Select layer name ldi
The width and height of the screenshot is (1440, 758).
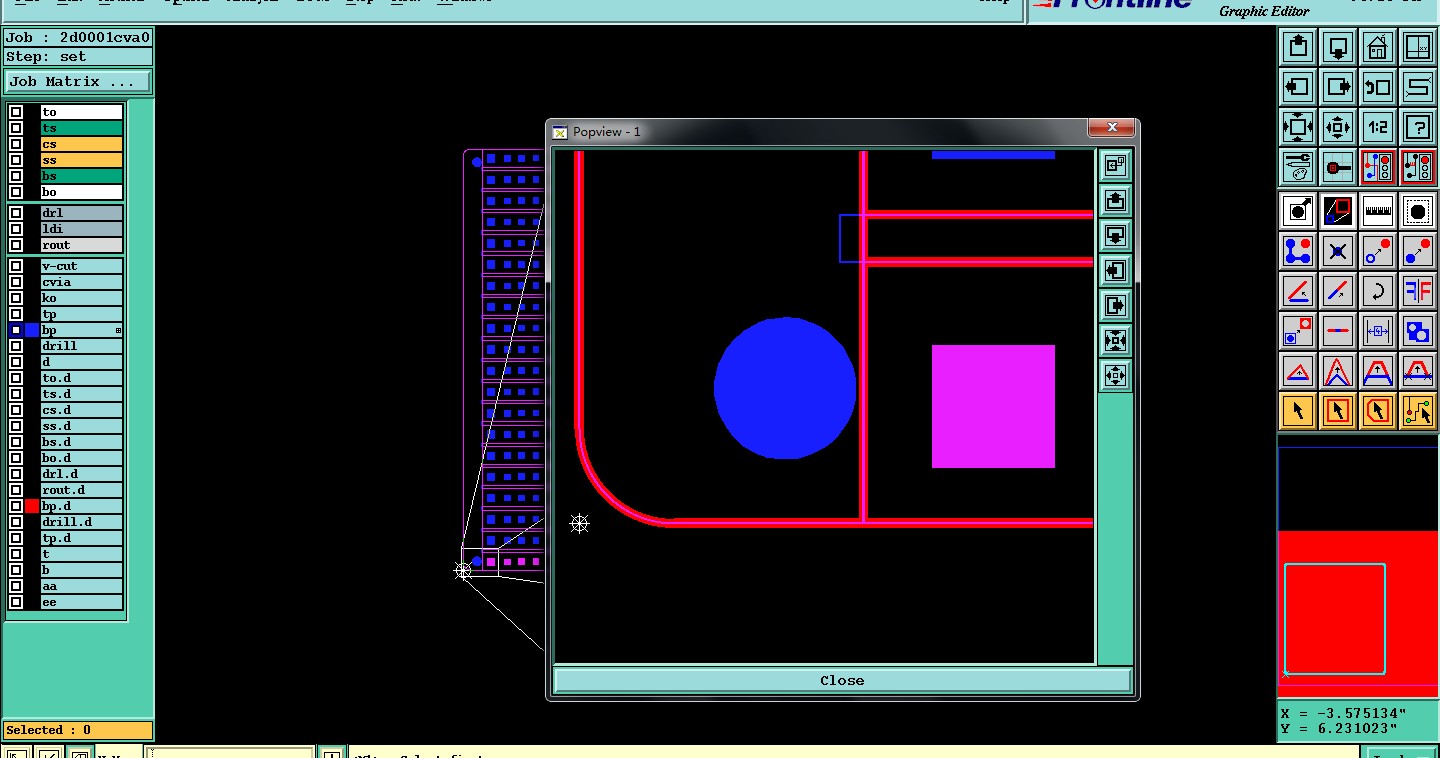(x=82, y=229)
